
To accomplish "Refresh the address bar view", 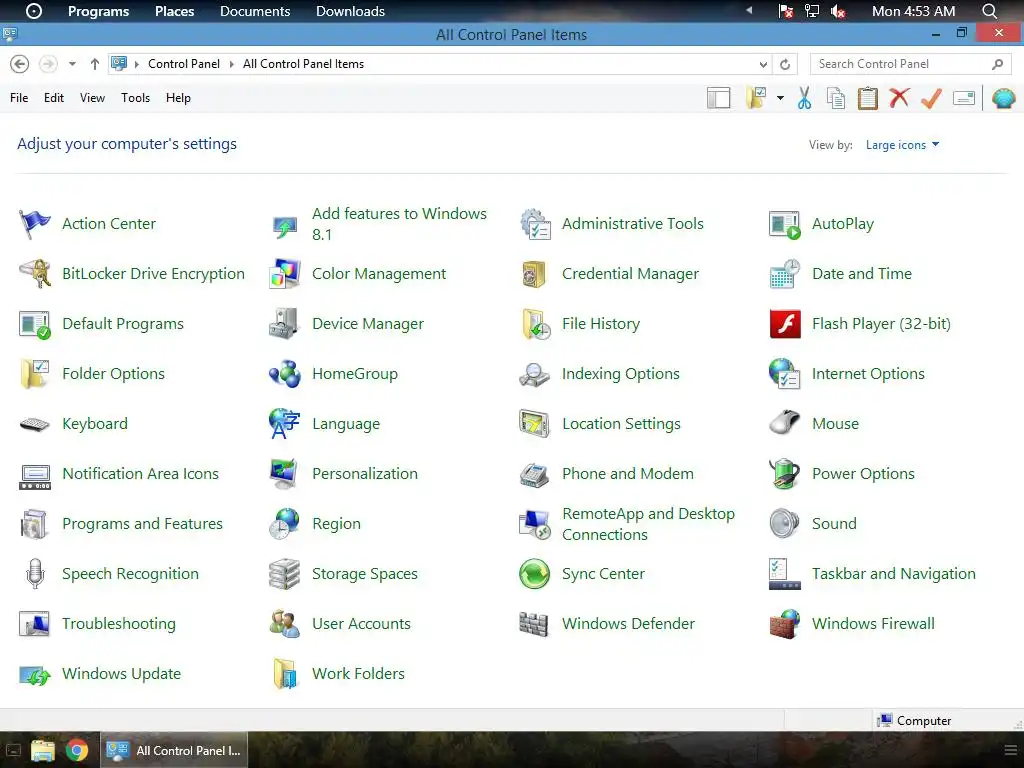I will click(785, 64).
